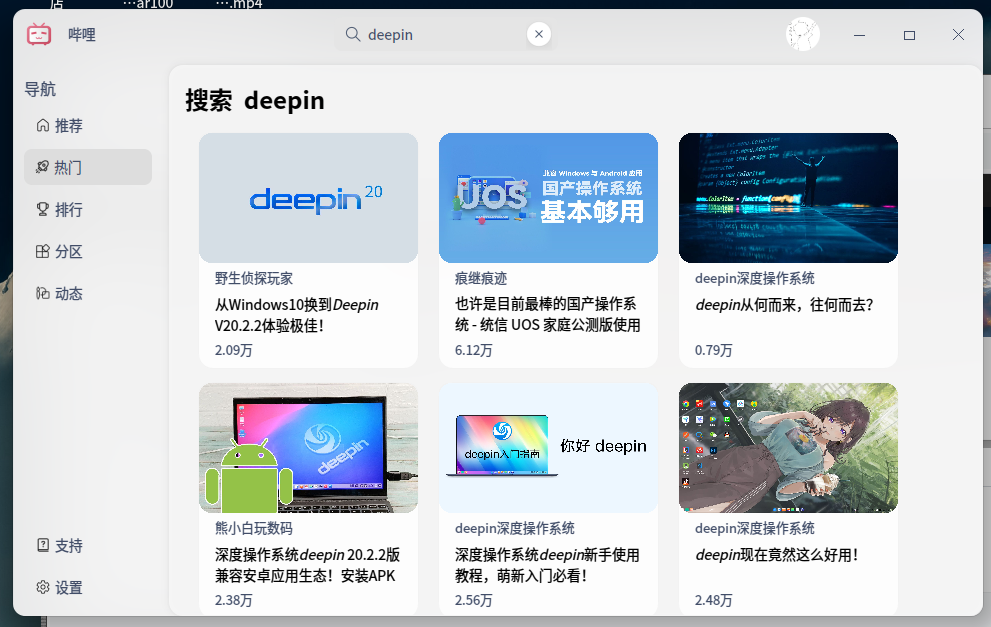Click title 深度操作系统deepin新手使用教程
This screenshot has height=627, width=991.
(547, 565)
